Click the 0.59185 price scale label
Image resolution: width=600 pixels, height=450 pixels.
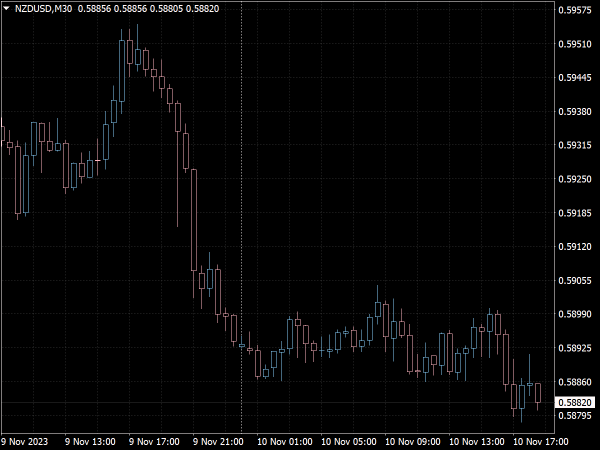tap(575, 213)
